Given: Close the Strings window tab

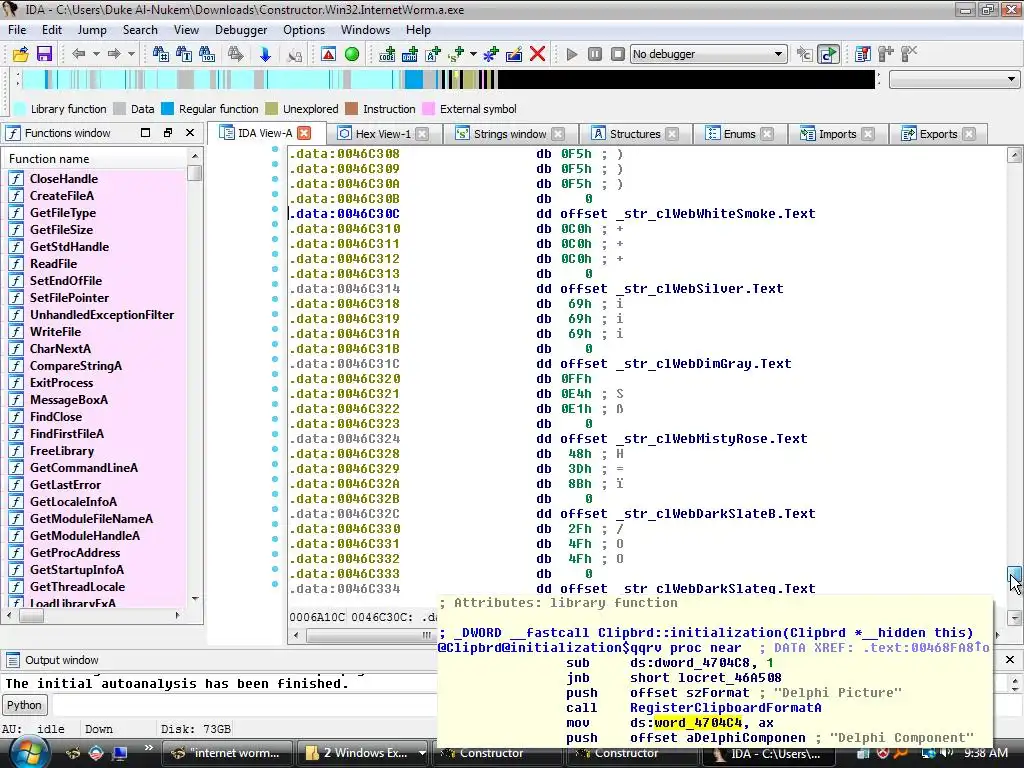Looking at the screenshot, I should point(558,134).
